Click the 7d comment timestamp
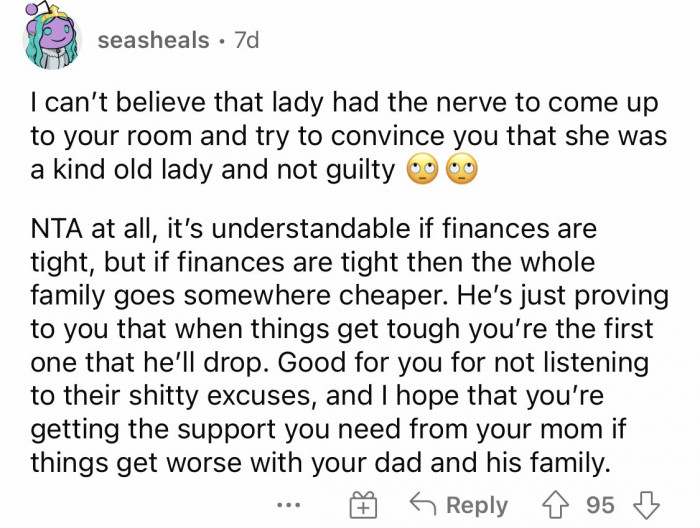The image size is (700, 528). (244, 41)
